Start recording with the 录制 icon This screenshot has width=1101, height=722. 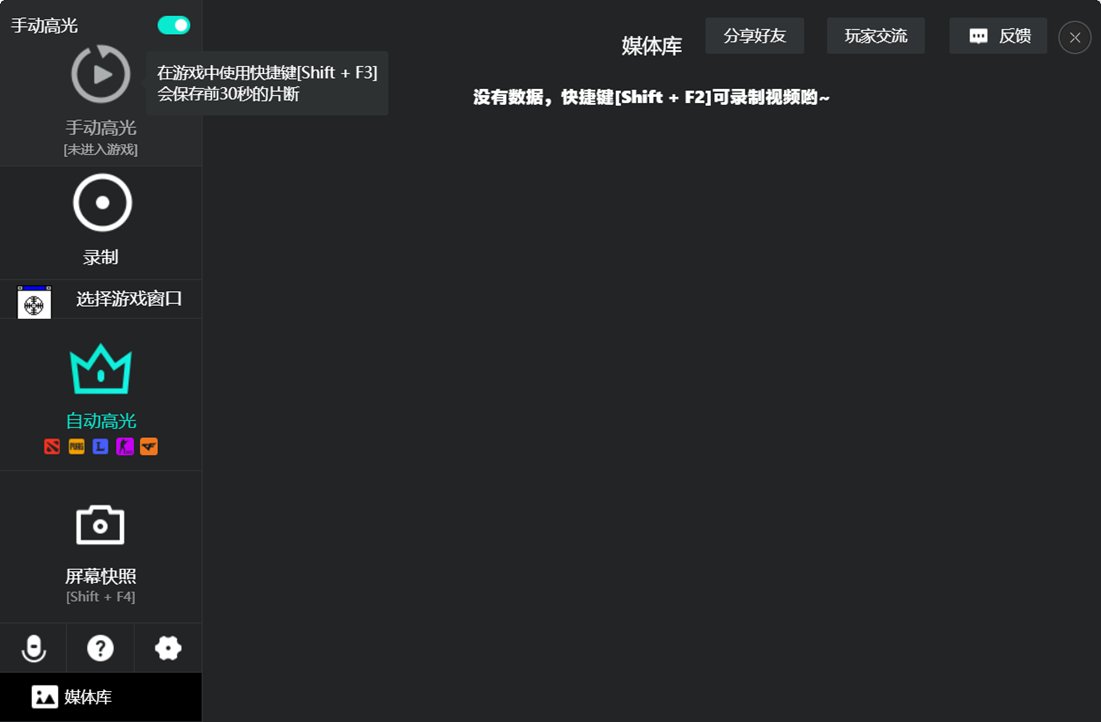(x=102, y=203)
